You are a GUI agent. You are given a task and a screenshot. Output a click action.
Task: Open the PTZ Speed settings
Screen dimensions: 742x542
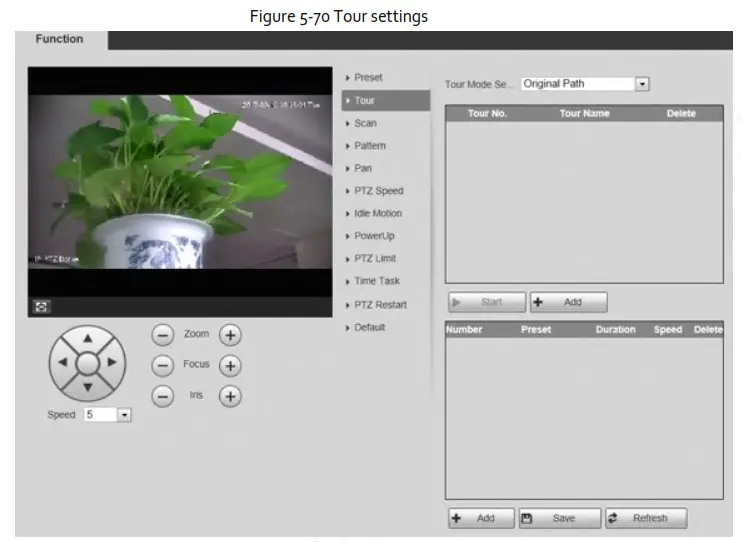pyautogui.click(x=379, y=191)
